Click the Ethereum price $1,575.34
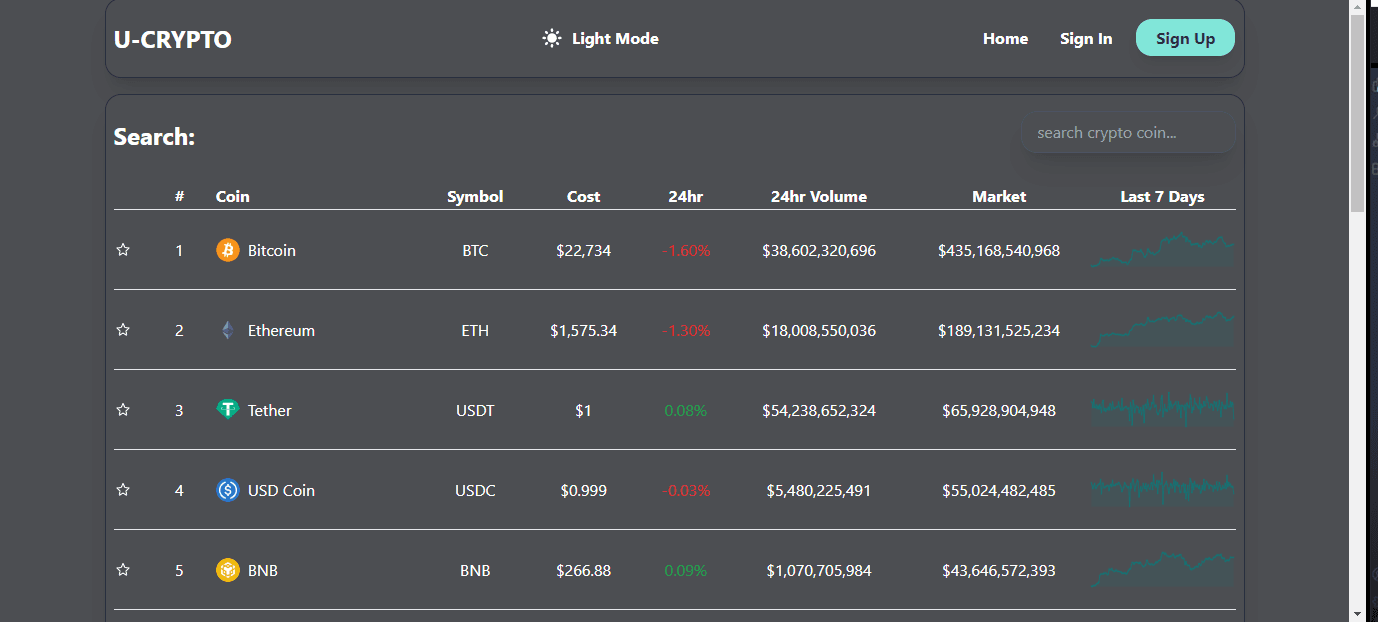This screenshot has width=1378, height=622. click(x=583, y=330)
